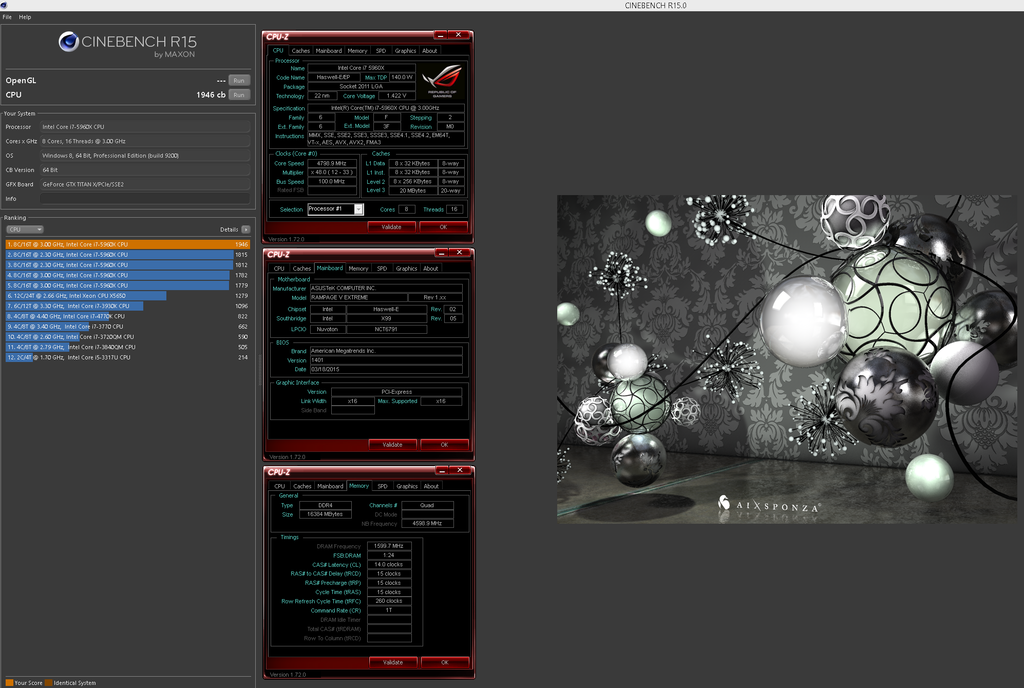Open Graphics tab in CPU-Z timings window

pyautogui.click(x=407, y=486)
